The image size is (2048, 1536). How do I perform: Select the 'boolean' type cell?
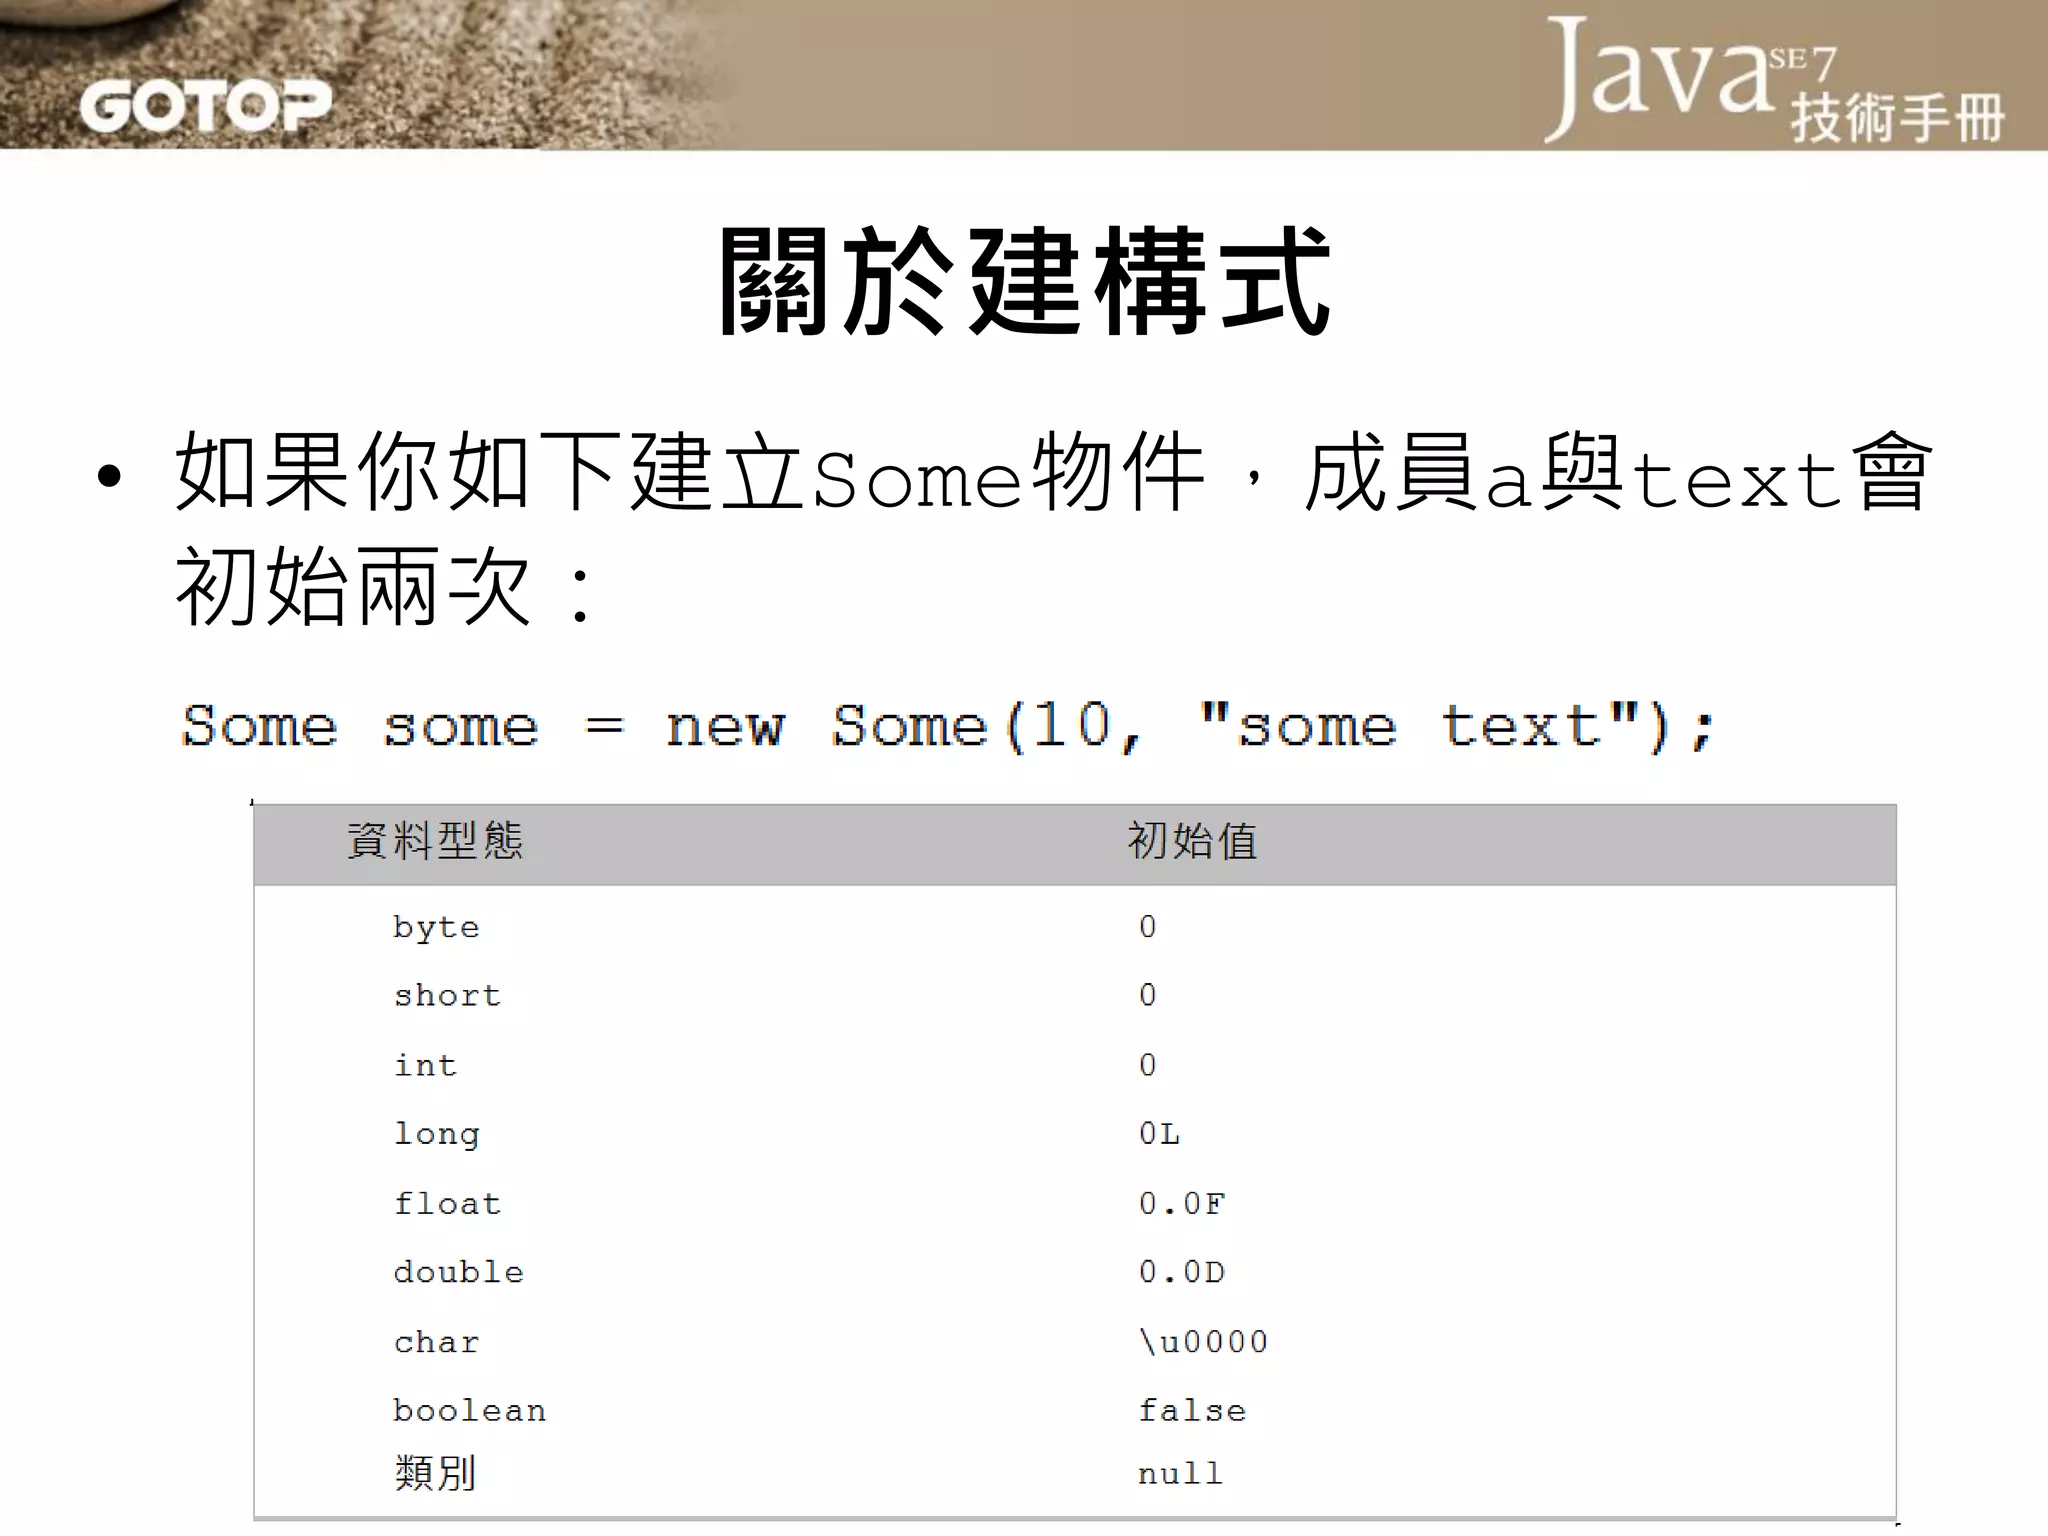[x=469, y=1410]
